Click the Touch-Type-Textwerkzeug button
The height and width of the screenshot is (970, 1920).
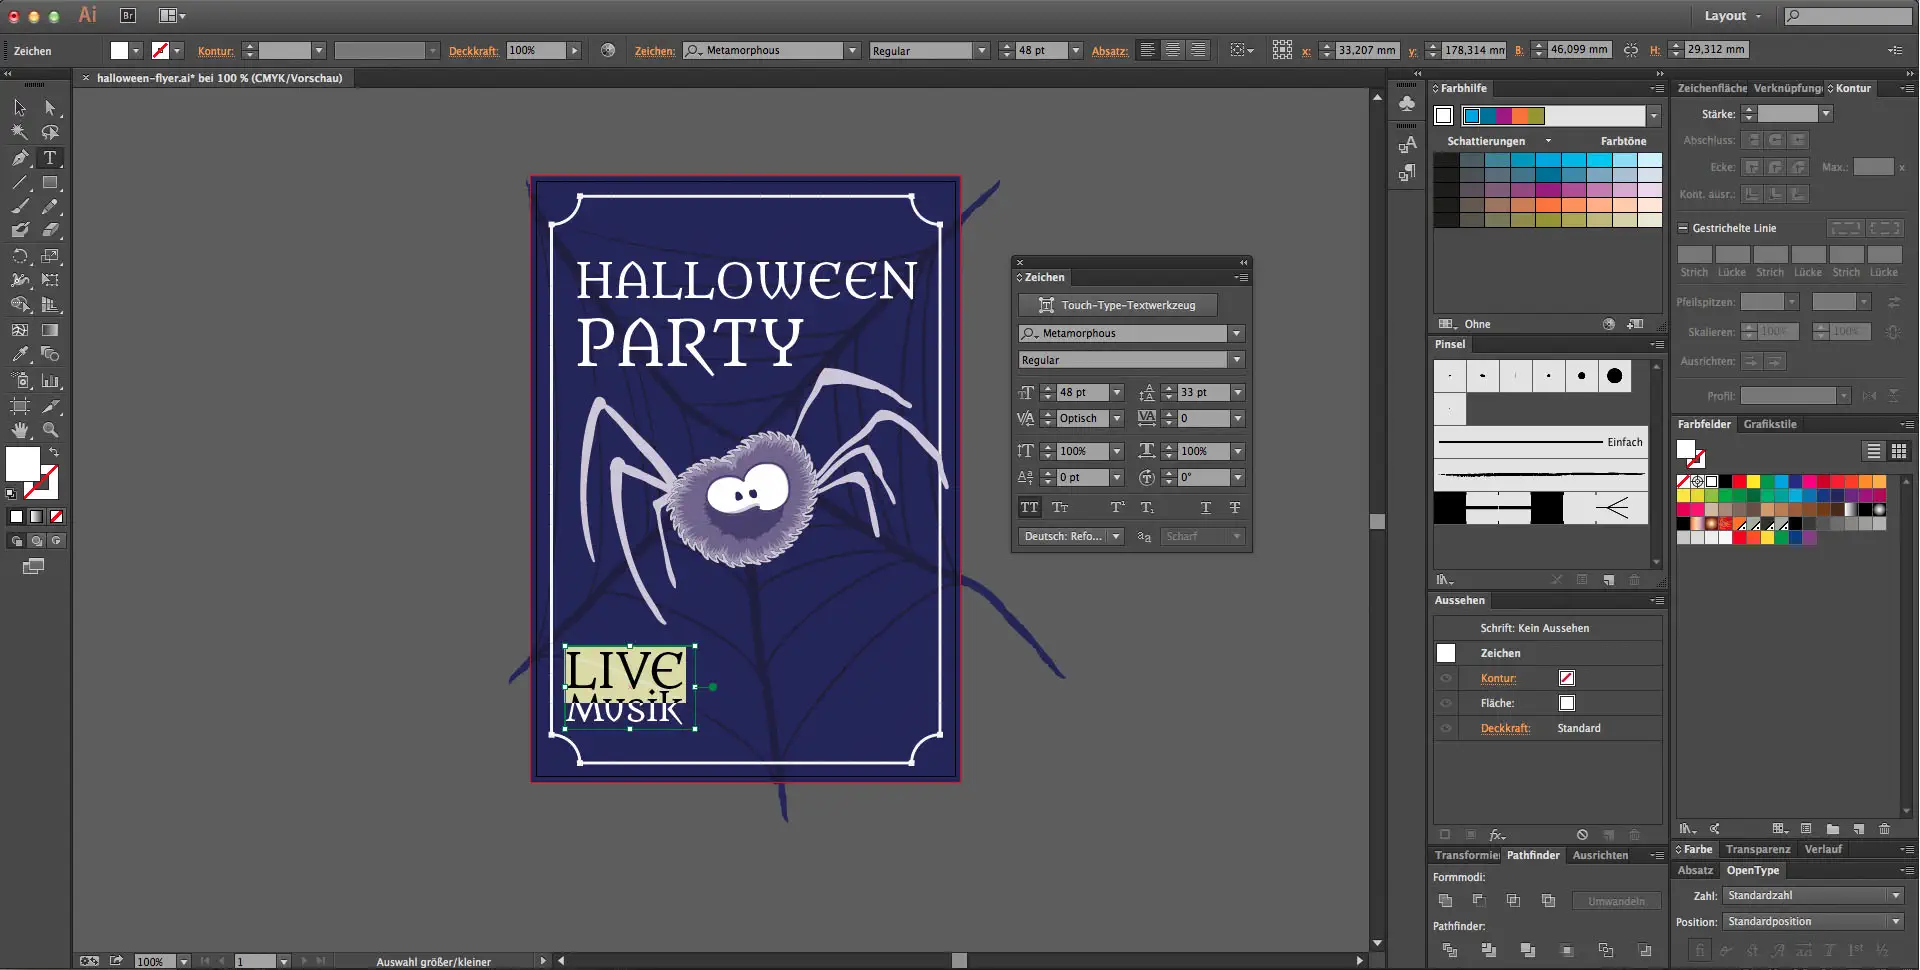click(x=1117, y=305)
